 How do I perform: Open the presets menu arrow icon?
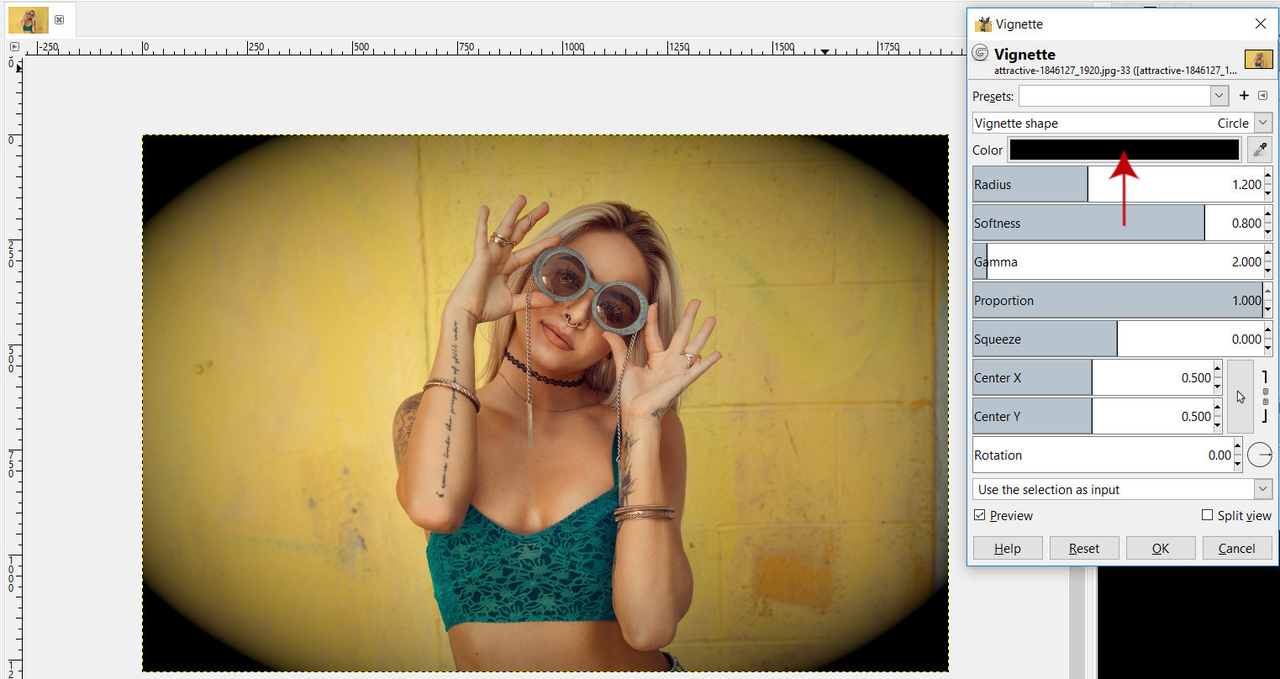(1263, 96)
